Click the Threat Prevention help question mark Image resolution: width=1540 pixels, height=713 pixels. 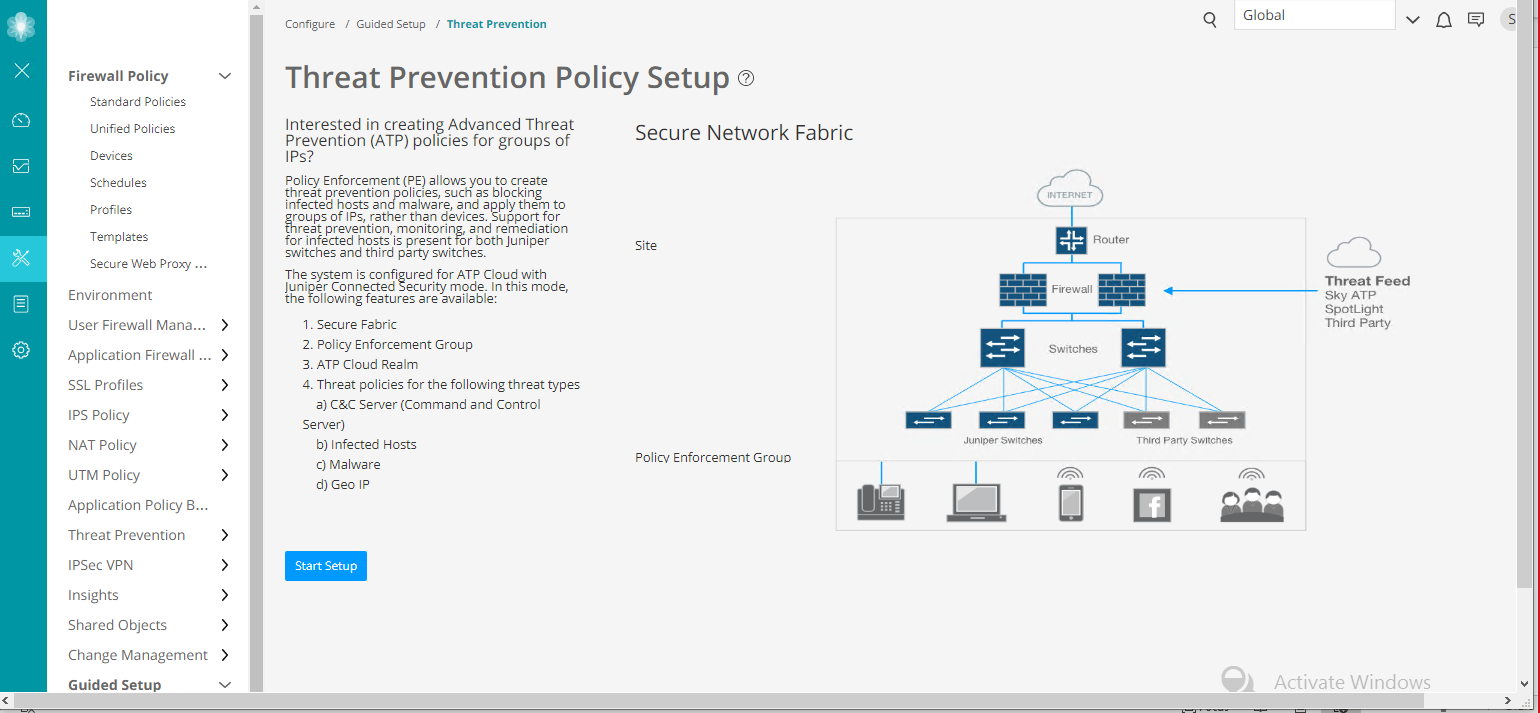(745, 78)
